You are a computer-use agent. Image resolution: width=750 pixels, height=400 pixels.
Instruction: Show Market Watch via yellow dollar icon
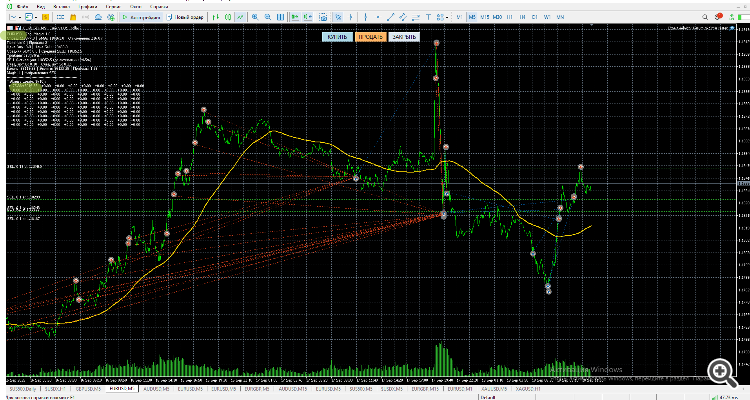(x=45, y=17)
